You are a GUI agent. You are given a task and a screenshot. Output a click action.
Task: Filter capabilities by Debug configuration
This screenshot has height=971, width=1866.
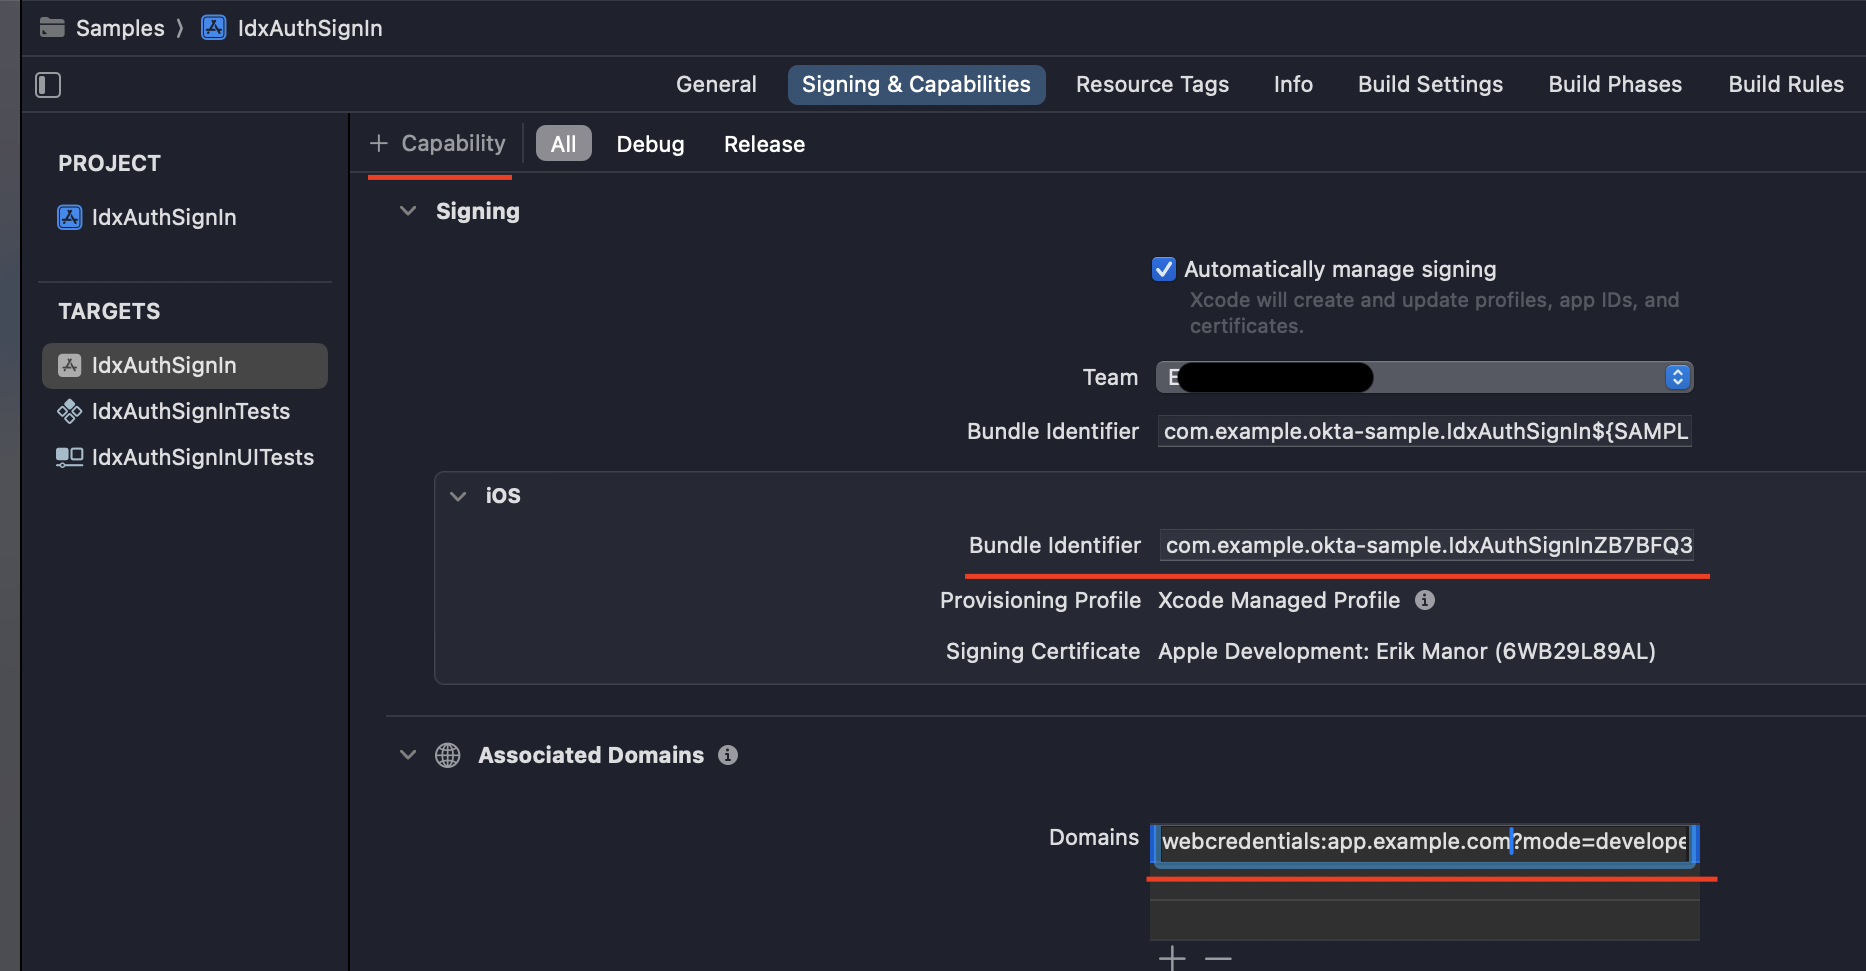tap(650, 144)
